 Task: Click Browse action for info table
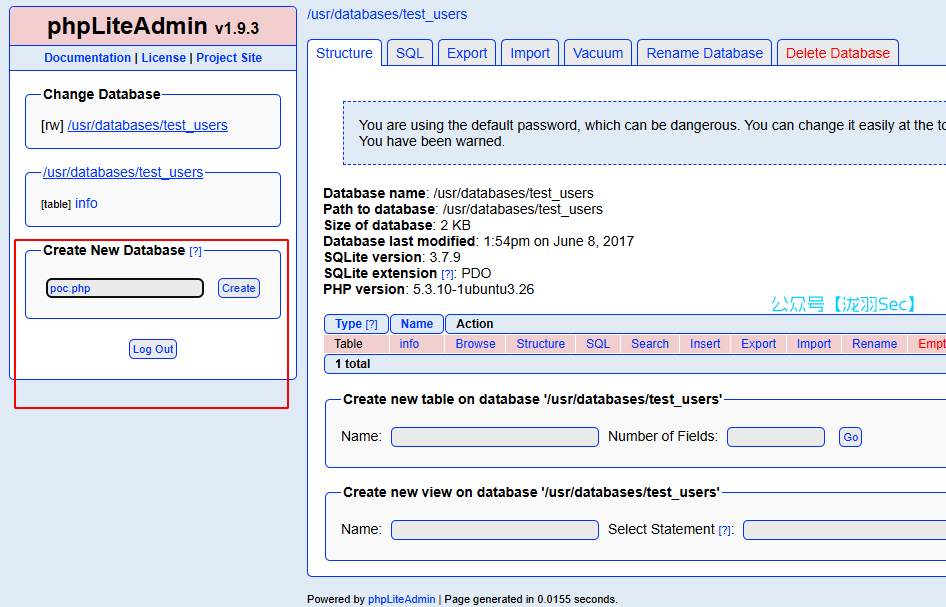(x=475, y=344)
